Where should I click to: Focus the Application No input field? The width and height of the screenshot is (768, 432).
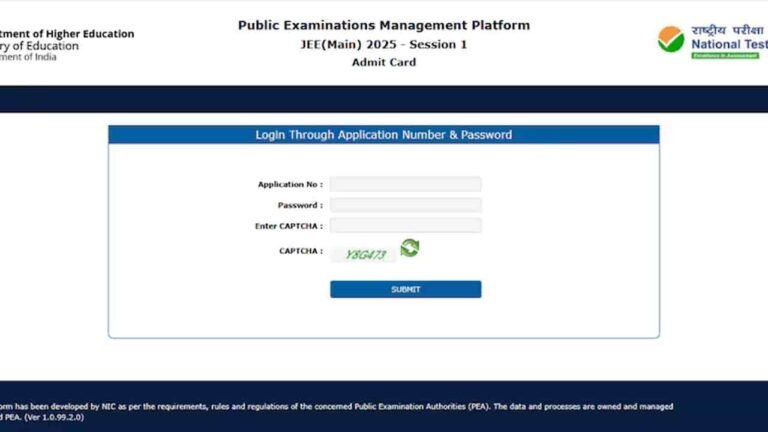point(405,184)
